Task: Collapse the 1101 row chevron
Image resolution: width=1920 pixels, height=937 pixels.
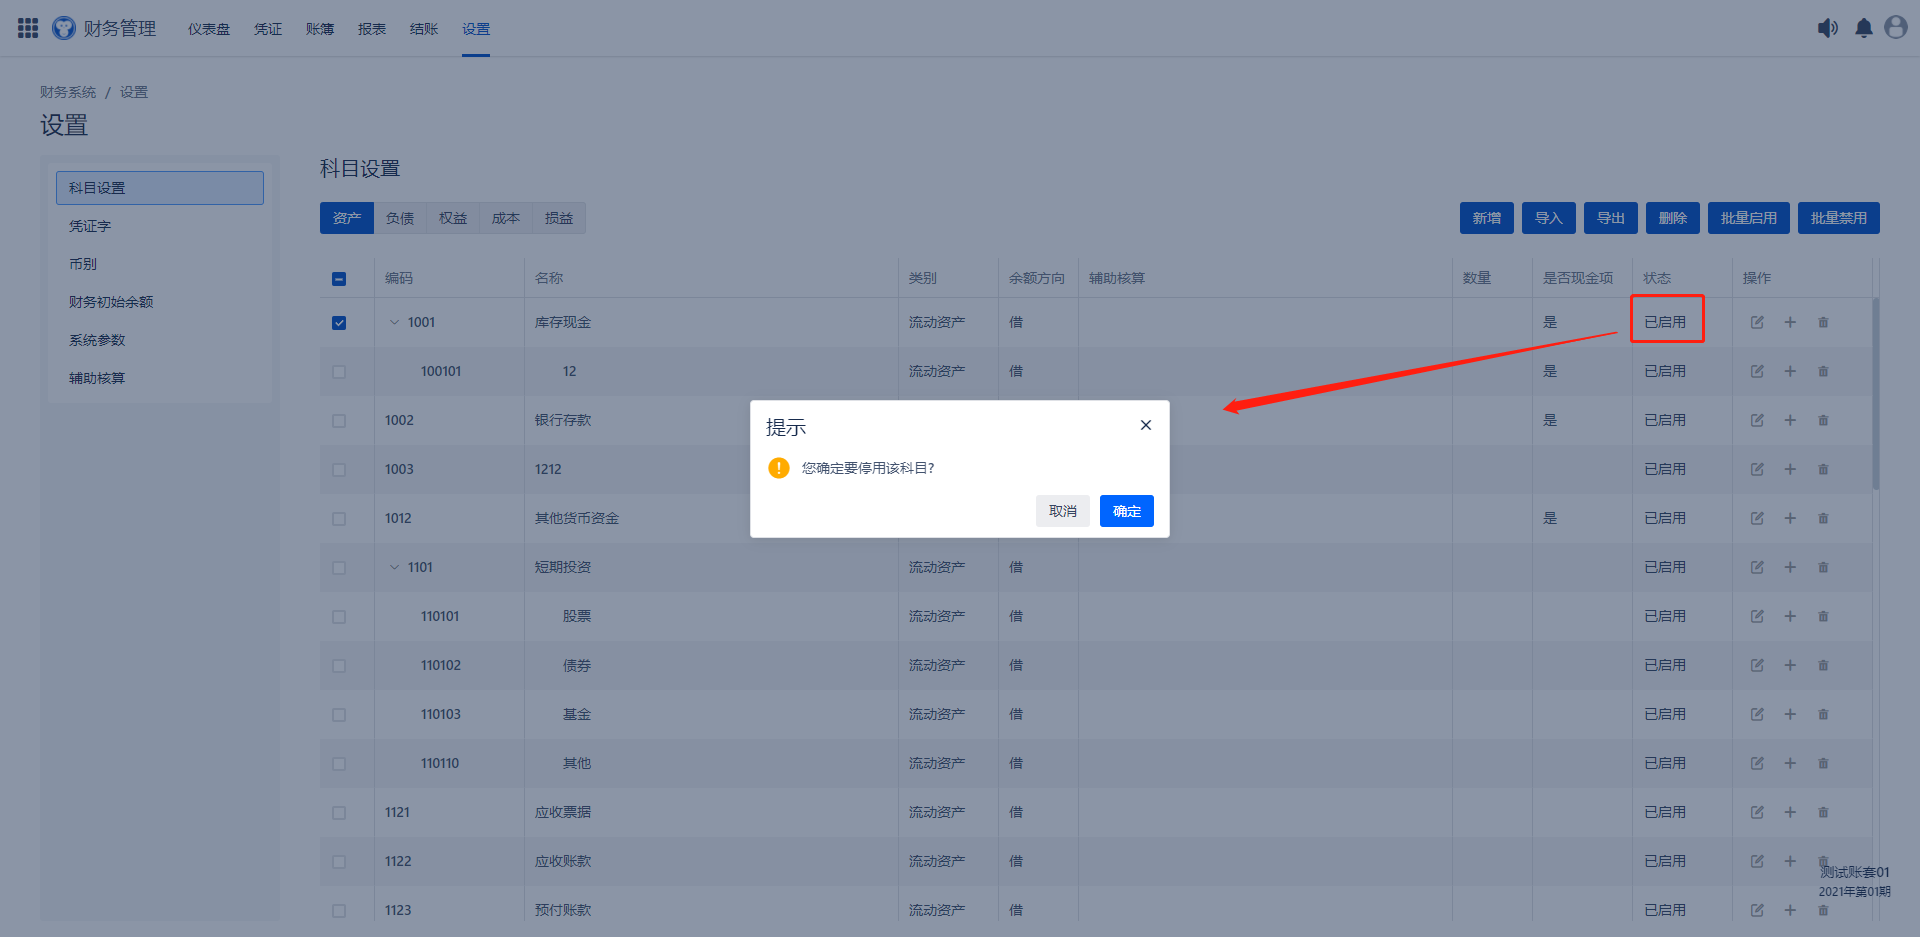Action: (x=394, y=567)
